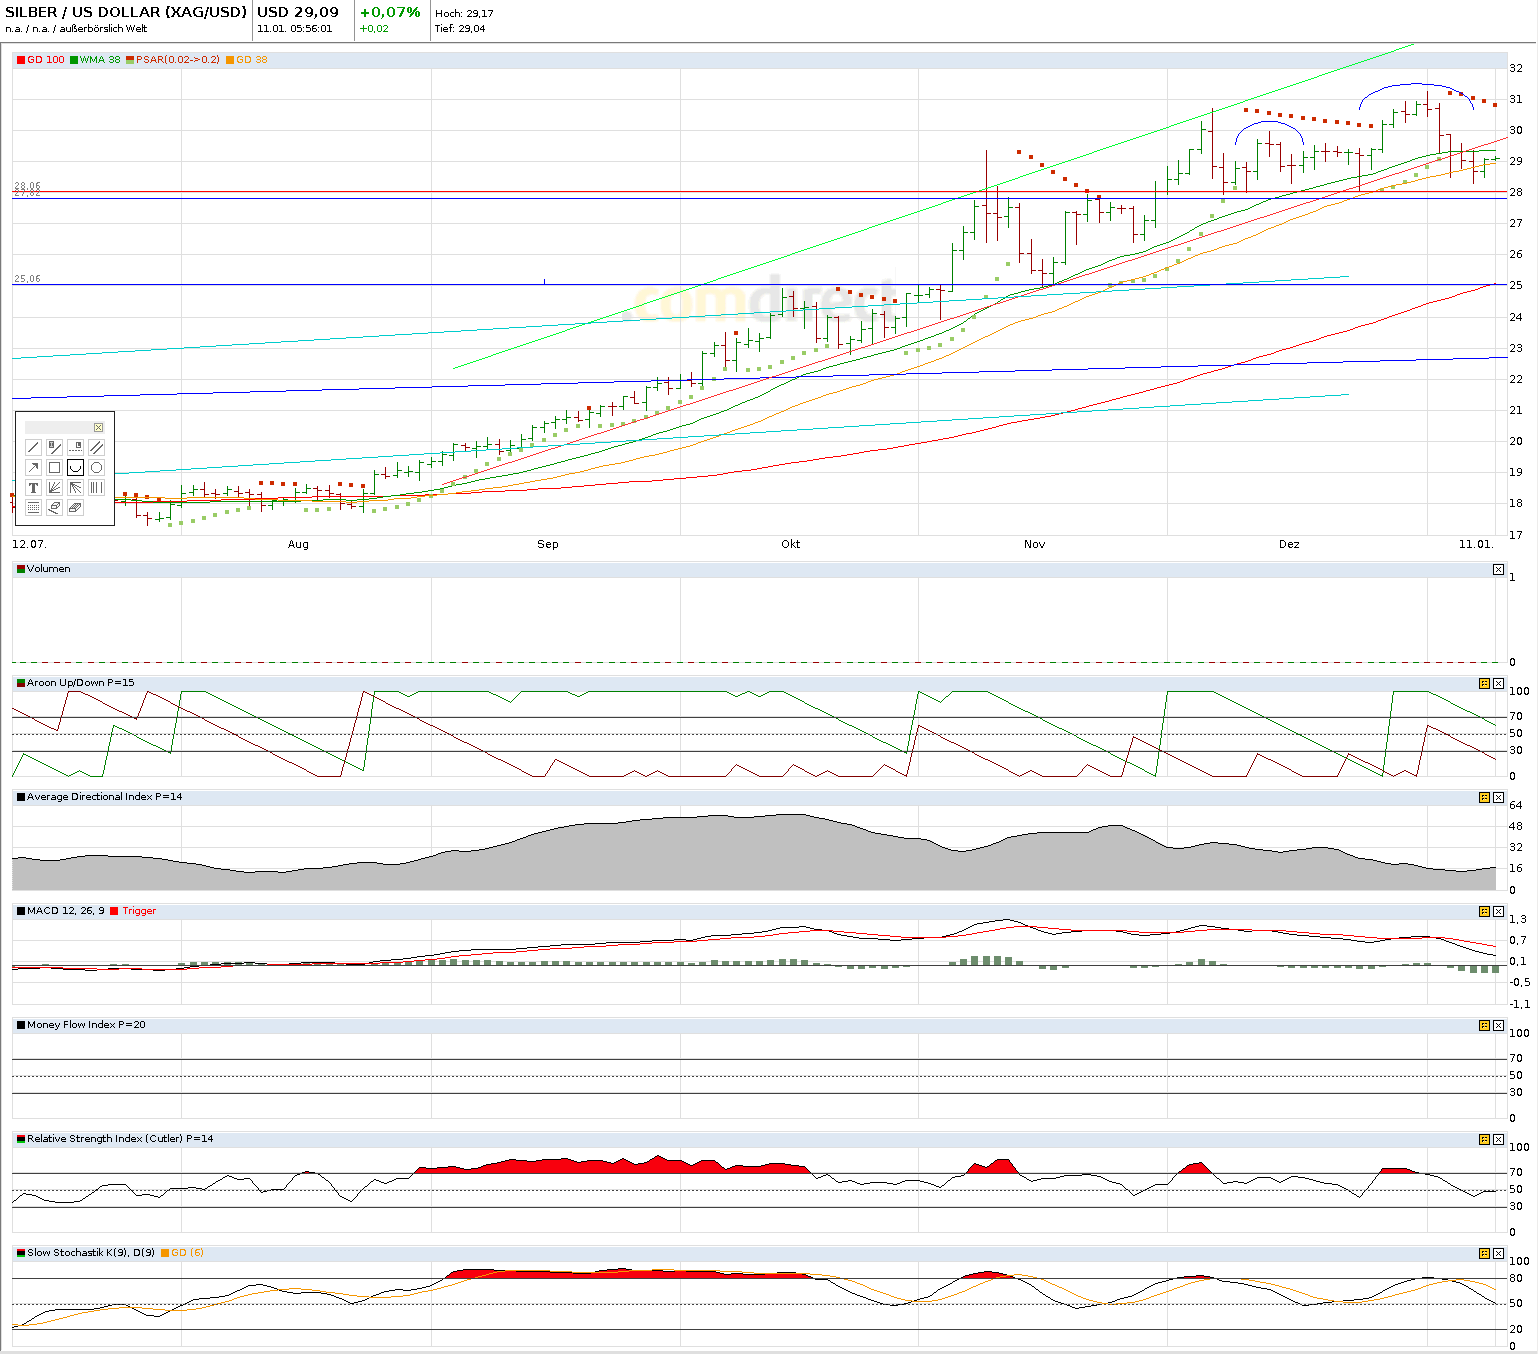Click the MACD 12, 26, 9 label

pos(66,911)
